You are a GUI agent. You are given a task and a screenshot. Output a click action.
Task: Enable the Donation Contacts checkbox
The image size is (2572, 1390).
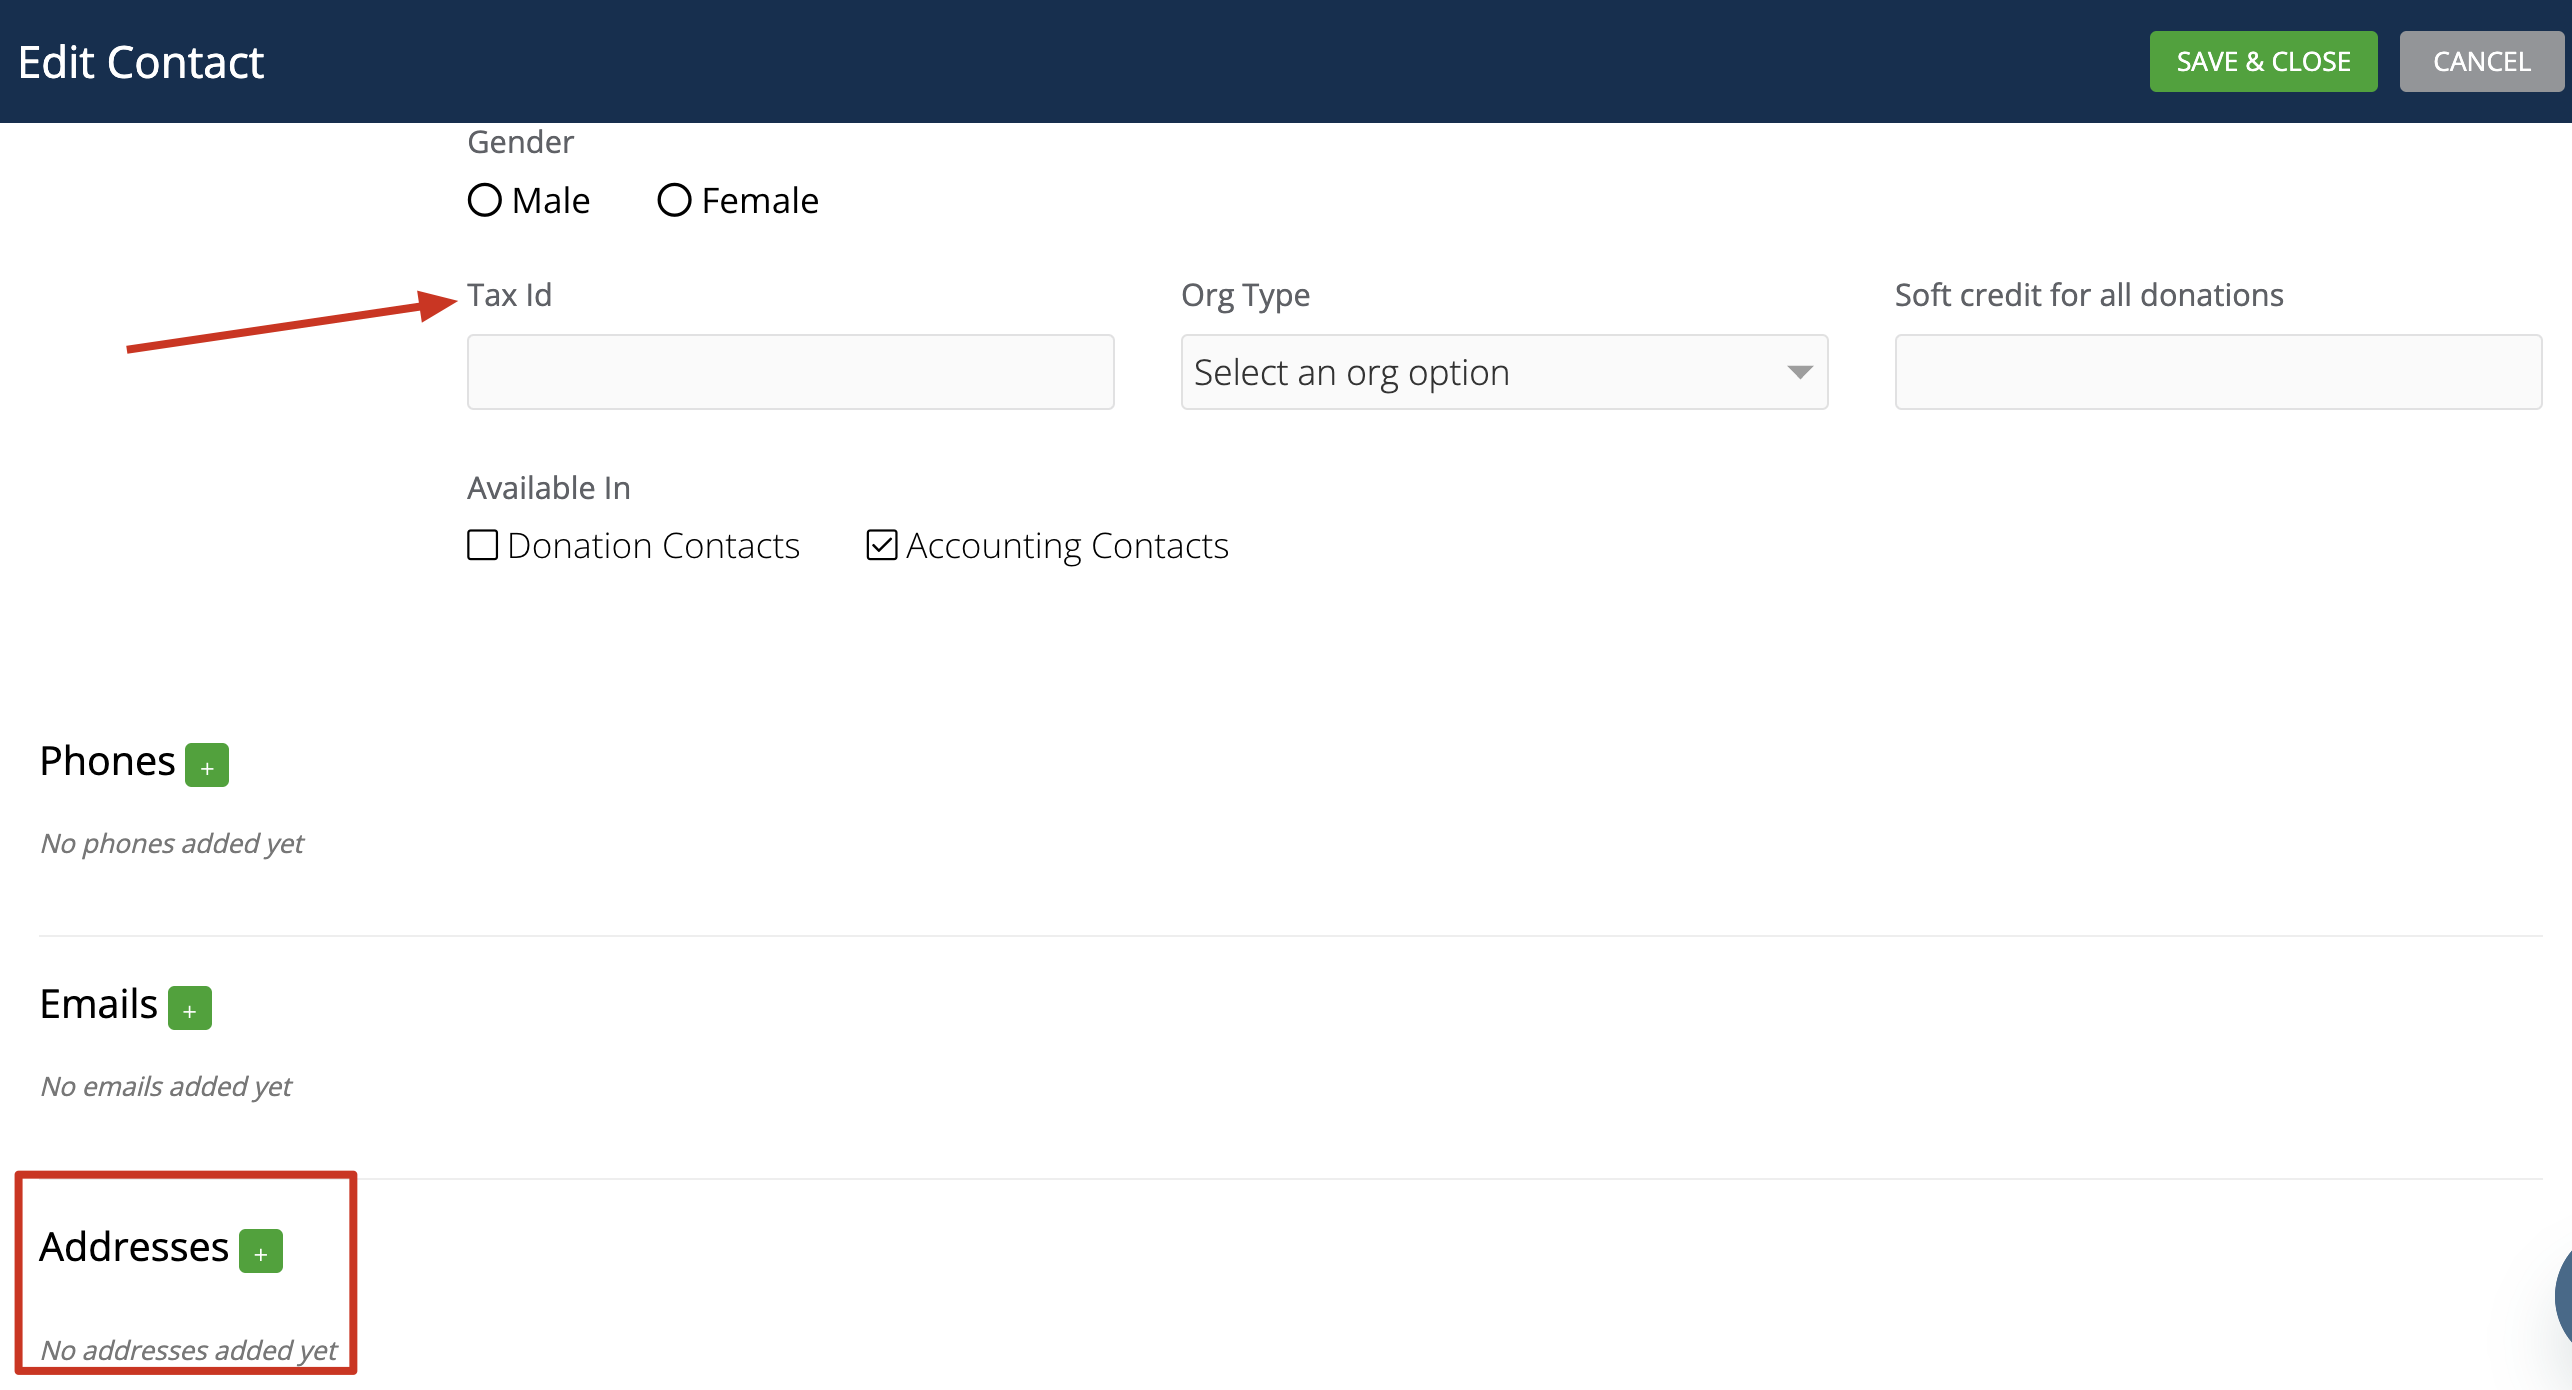(x=481, y=545)
